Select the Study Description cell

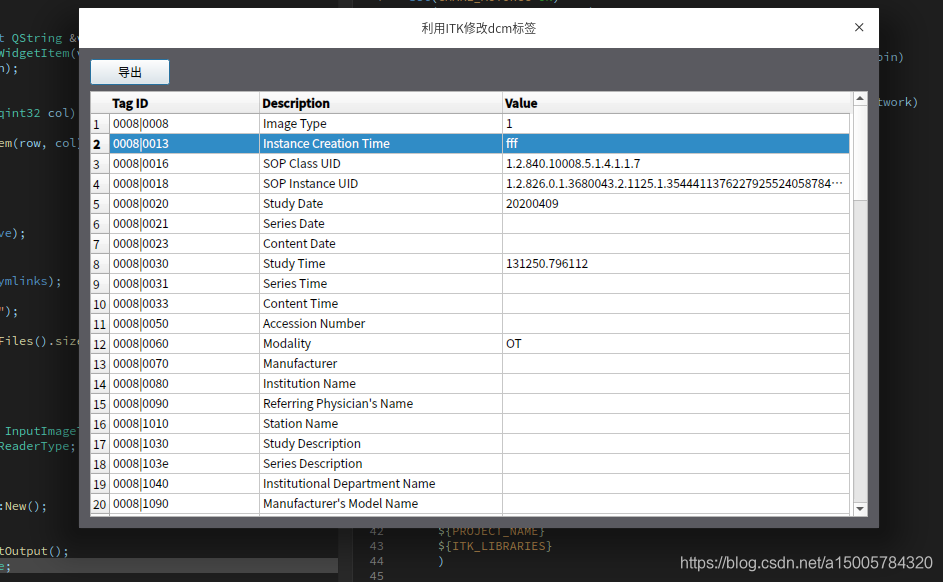[381, 443]
